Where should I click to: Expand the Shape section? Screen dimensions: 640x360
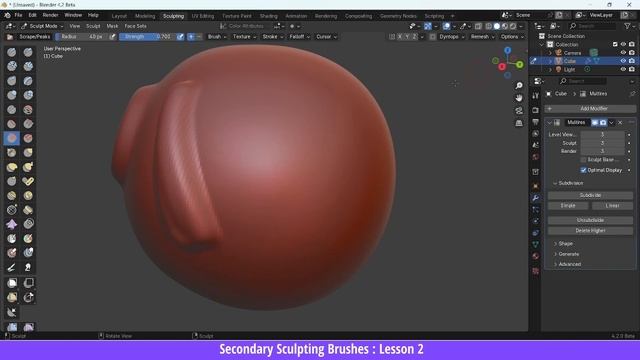[565, 244]
